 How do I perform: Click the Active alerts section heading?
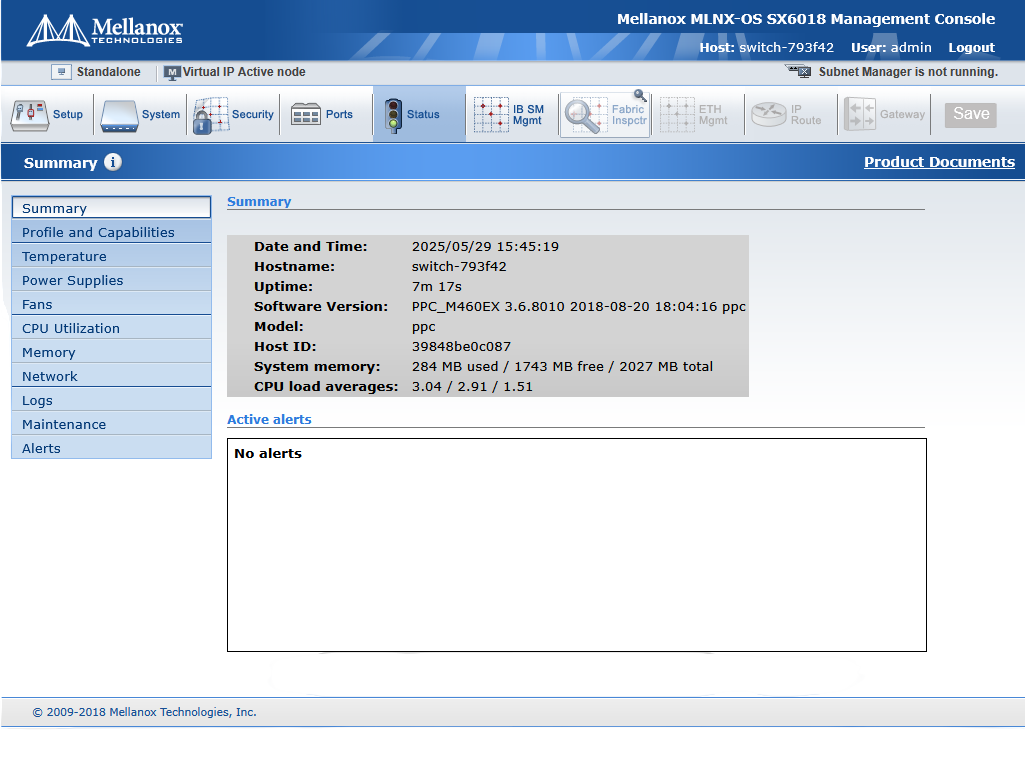269,419
